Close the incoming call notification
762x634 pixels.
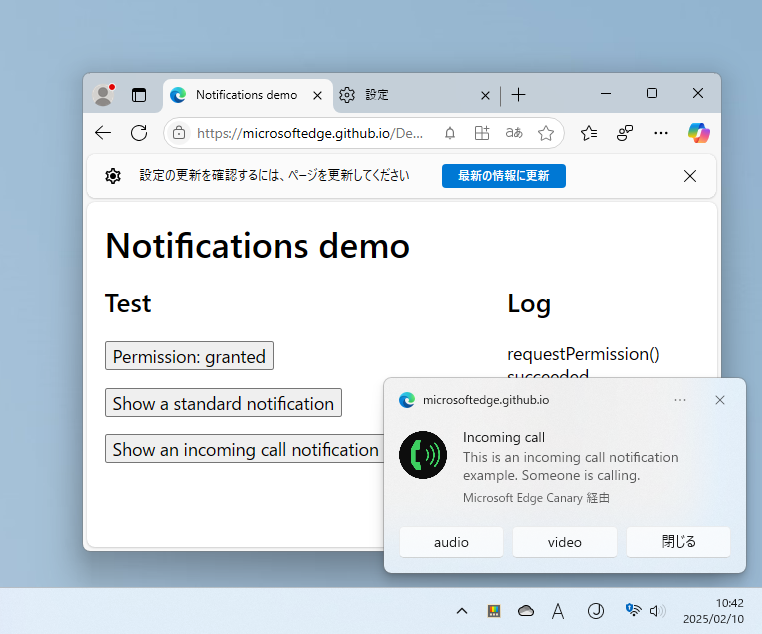(720, 400)
